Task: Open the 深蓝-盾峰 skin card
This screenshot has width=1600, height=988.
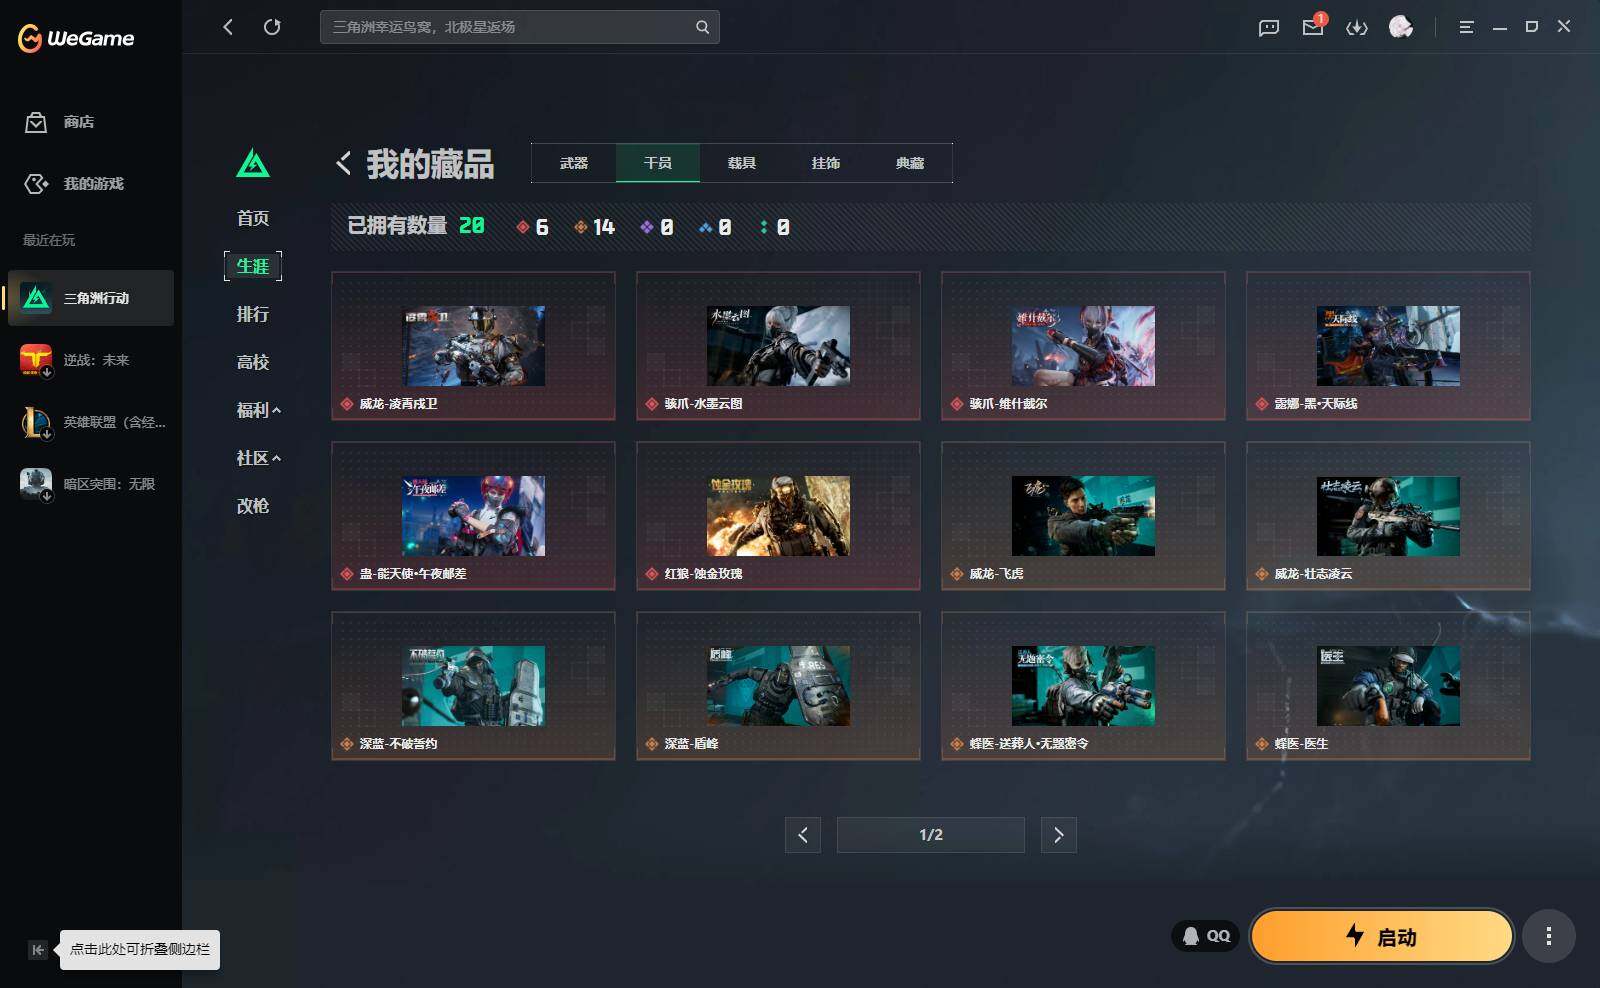Action: (778, 686)
